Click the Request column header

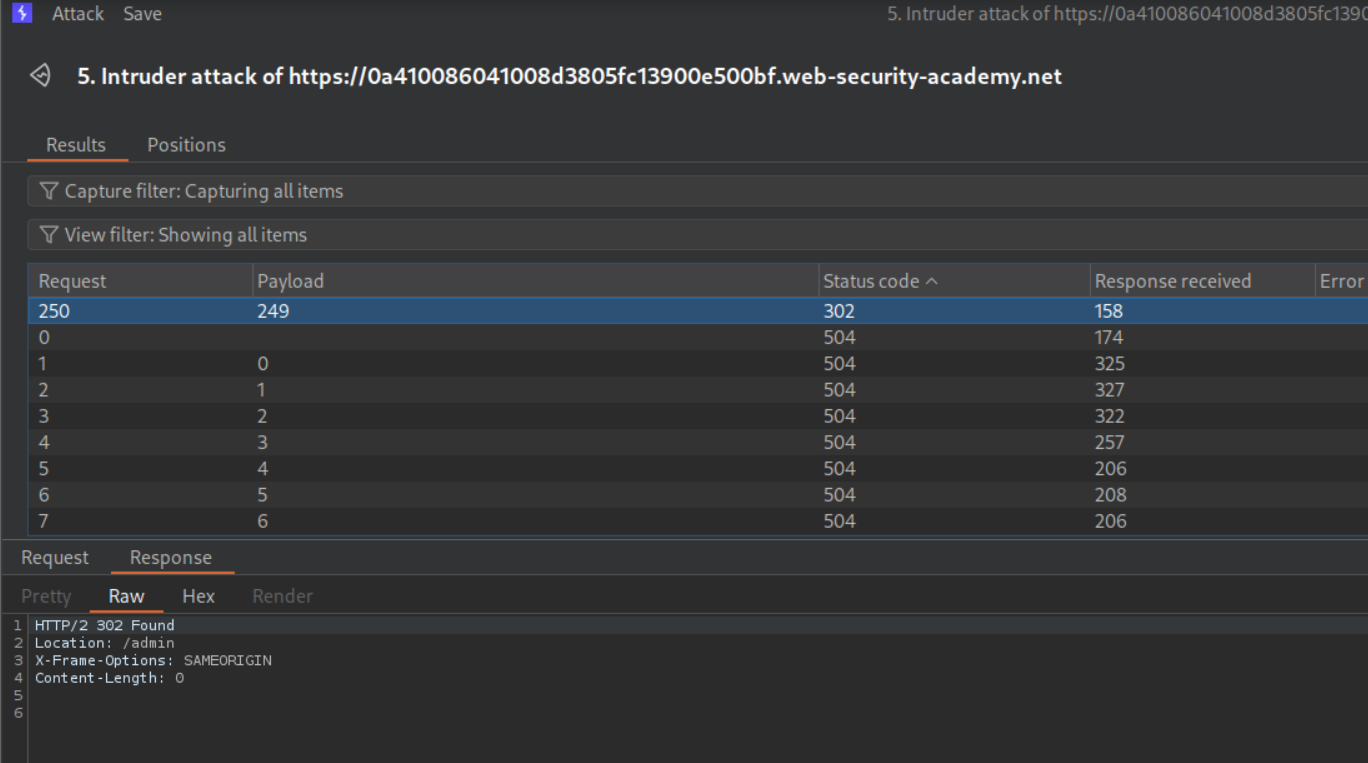click(x=72, y=281)
